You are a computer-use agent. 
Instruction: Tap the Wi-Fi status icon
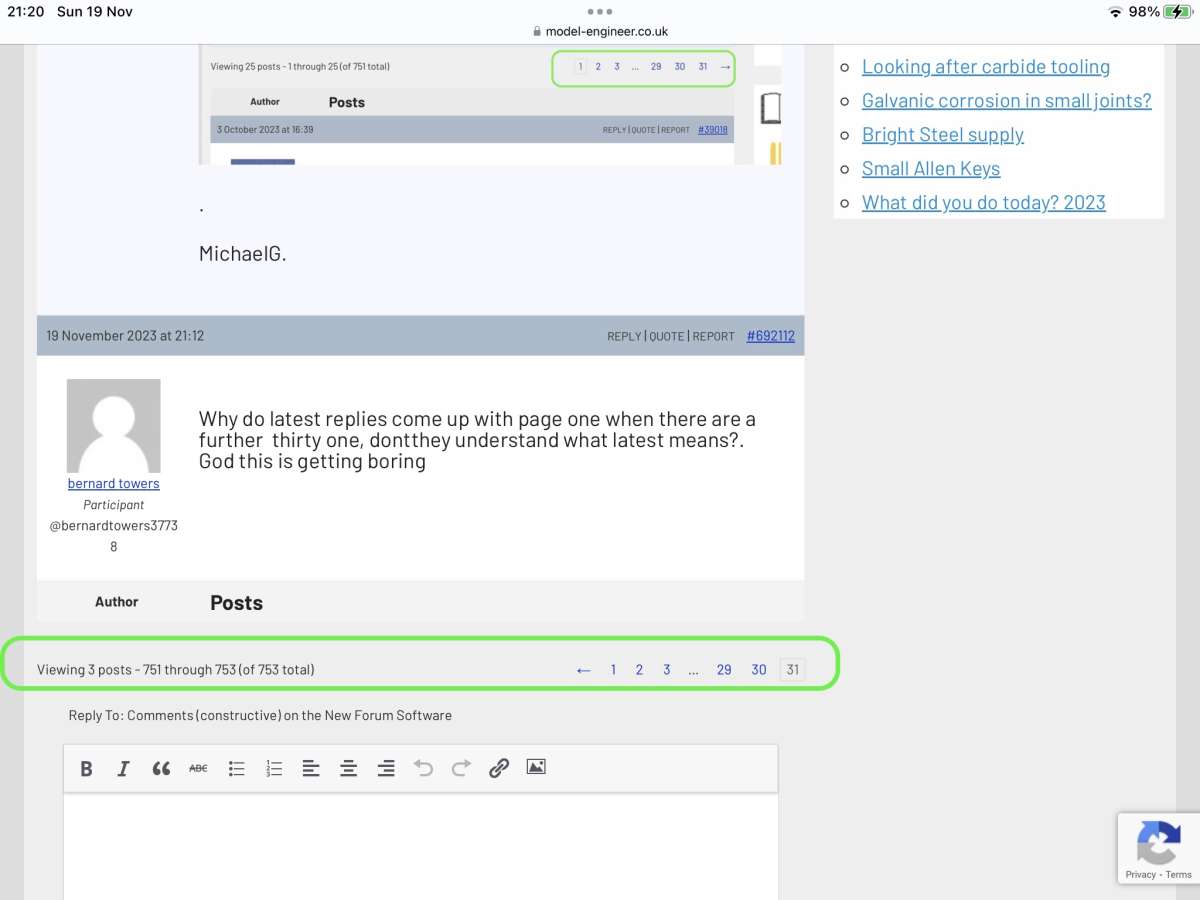1115,12
